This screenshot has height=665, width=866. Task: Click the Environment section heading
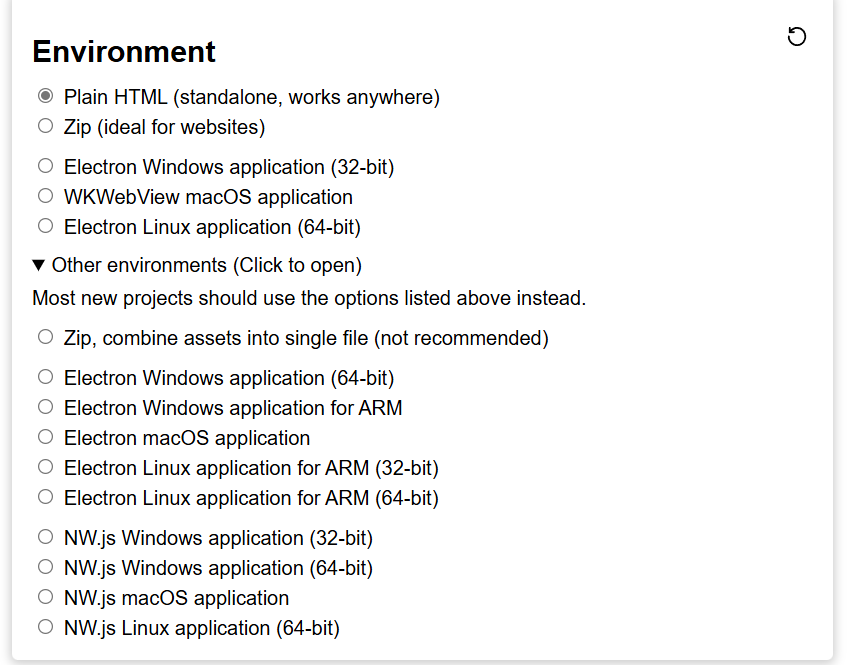(x=124, y=52)
